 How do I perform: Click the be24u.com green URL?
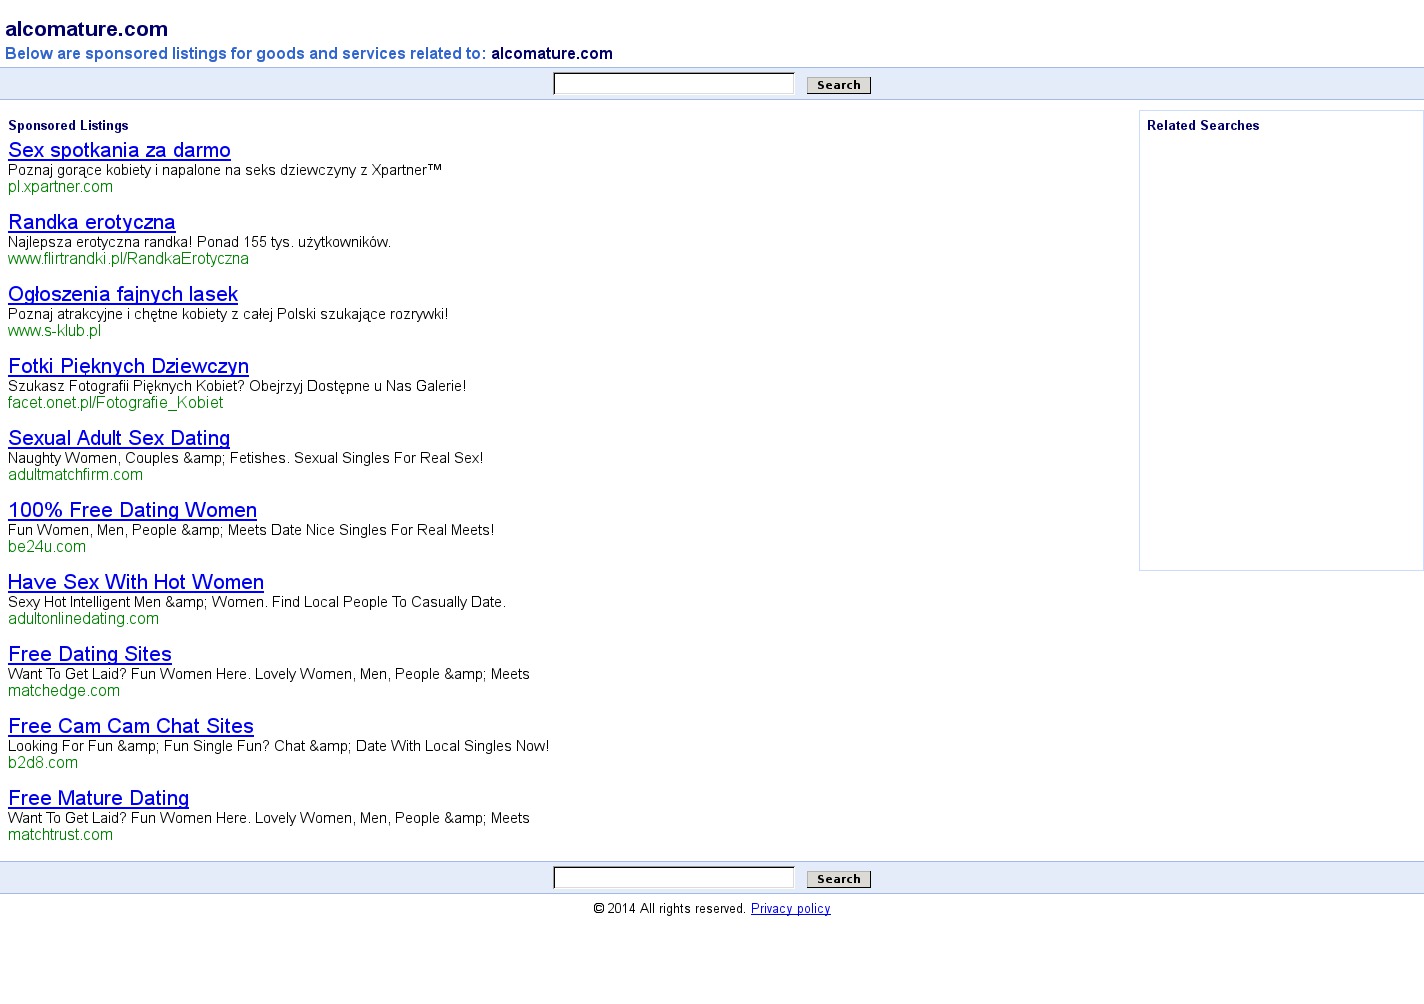[47, 547]
